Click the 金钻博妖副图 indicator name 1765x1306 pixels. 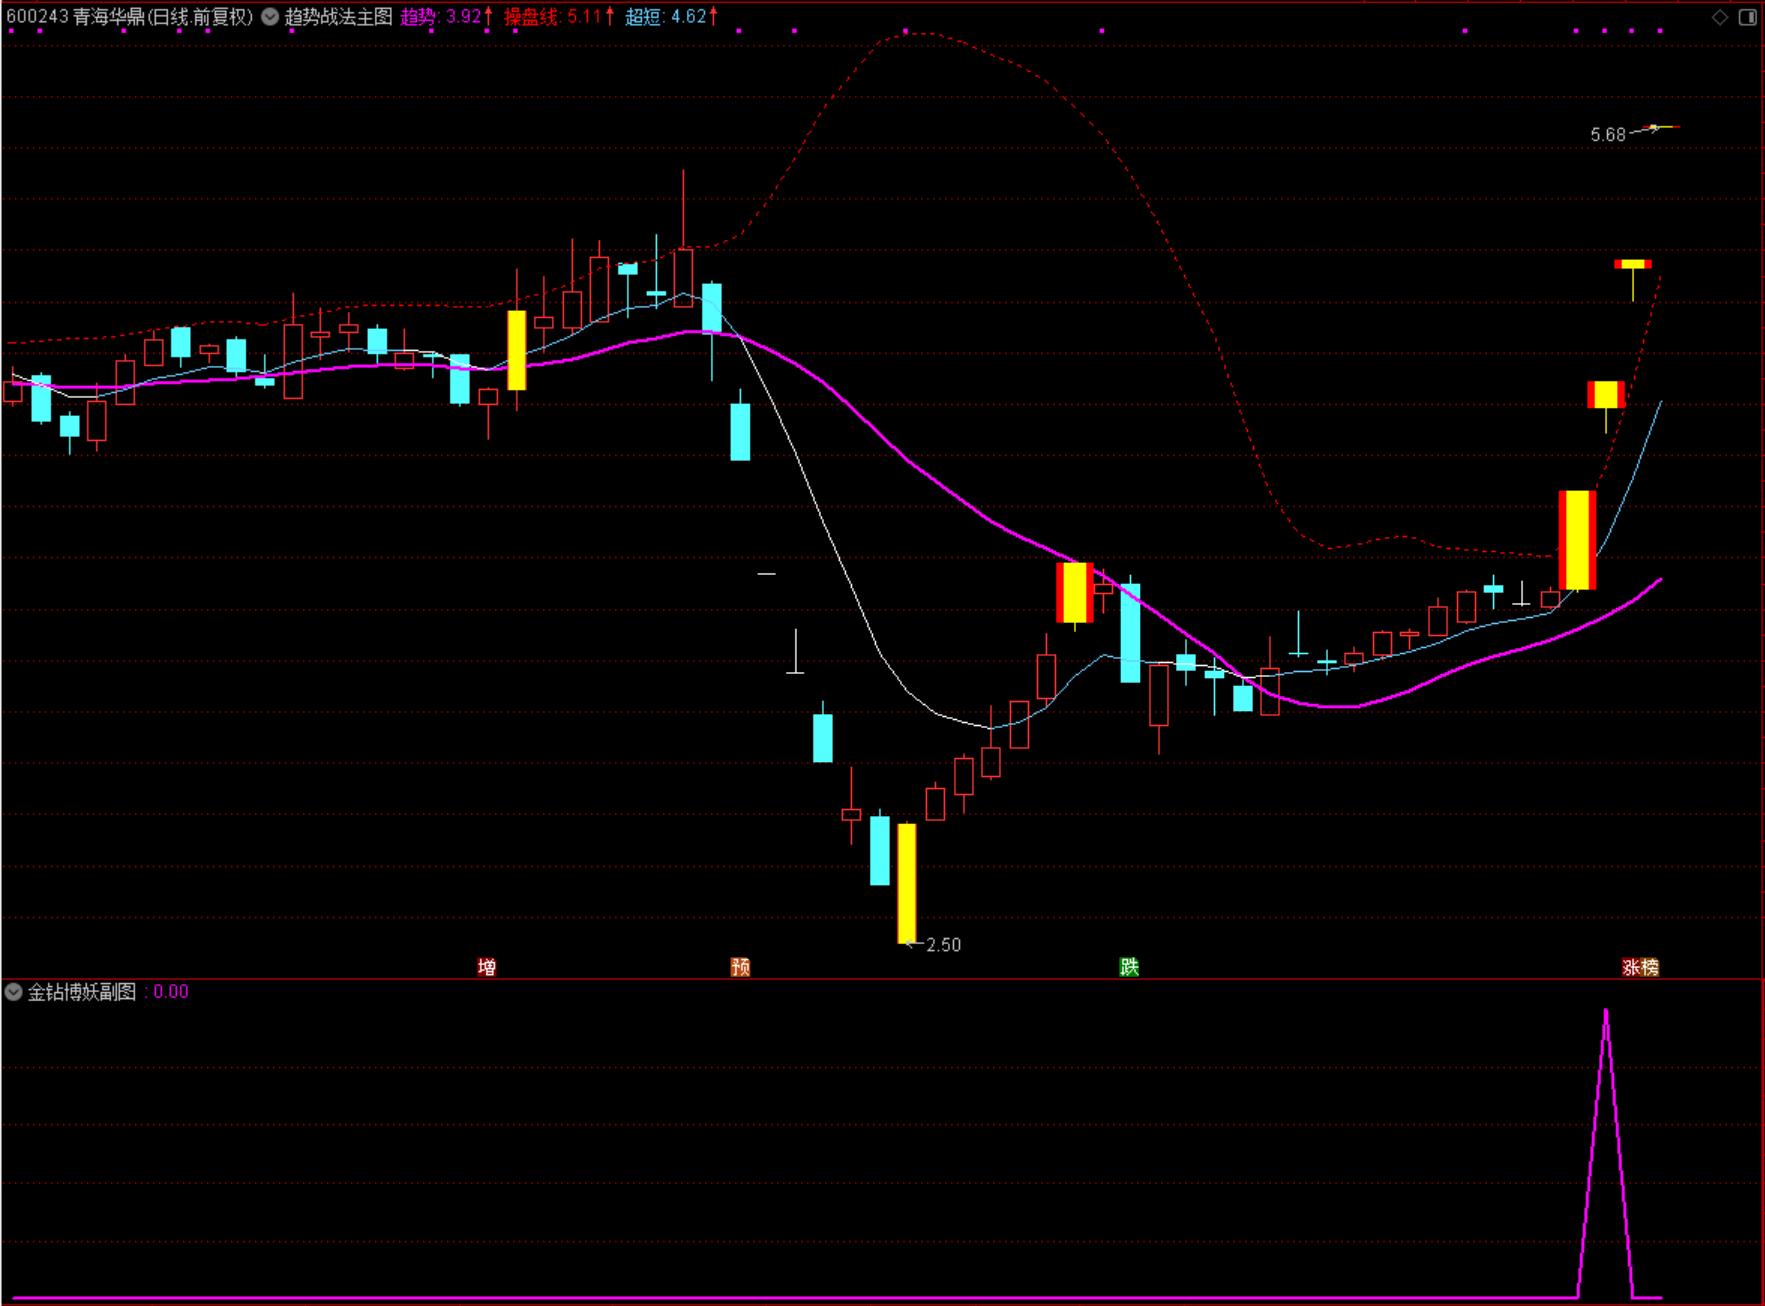coord(82,992)
